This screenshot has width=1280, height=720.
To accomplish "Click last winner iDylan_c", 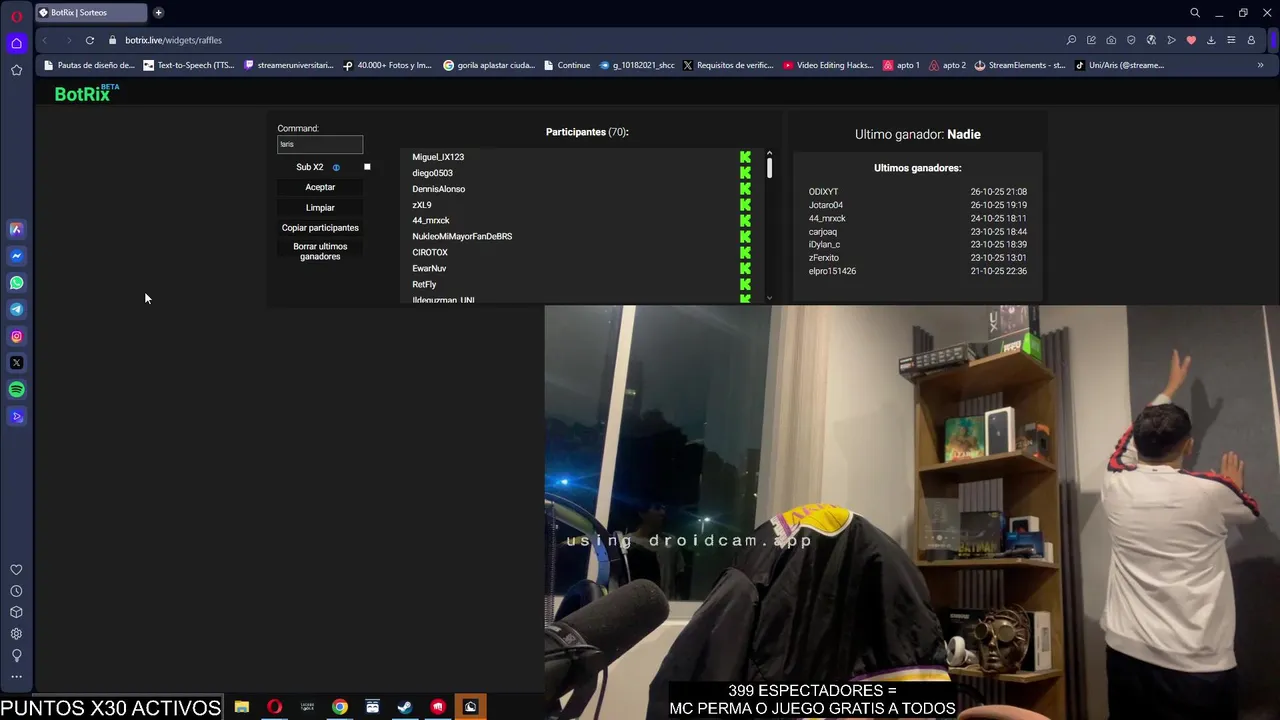I will pos(824,245).
